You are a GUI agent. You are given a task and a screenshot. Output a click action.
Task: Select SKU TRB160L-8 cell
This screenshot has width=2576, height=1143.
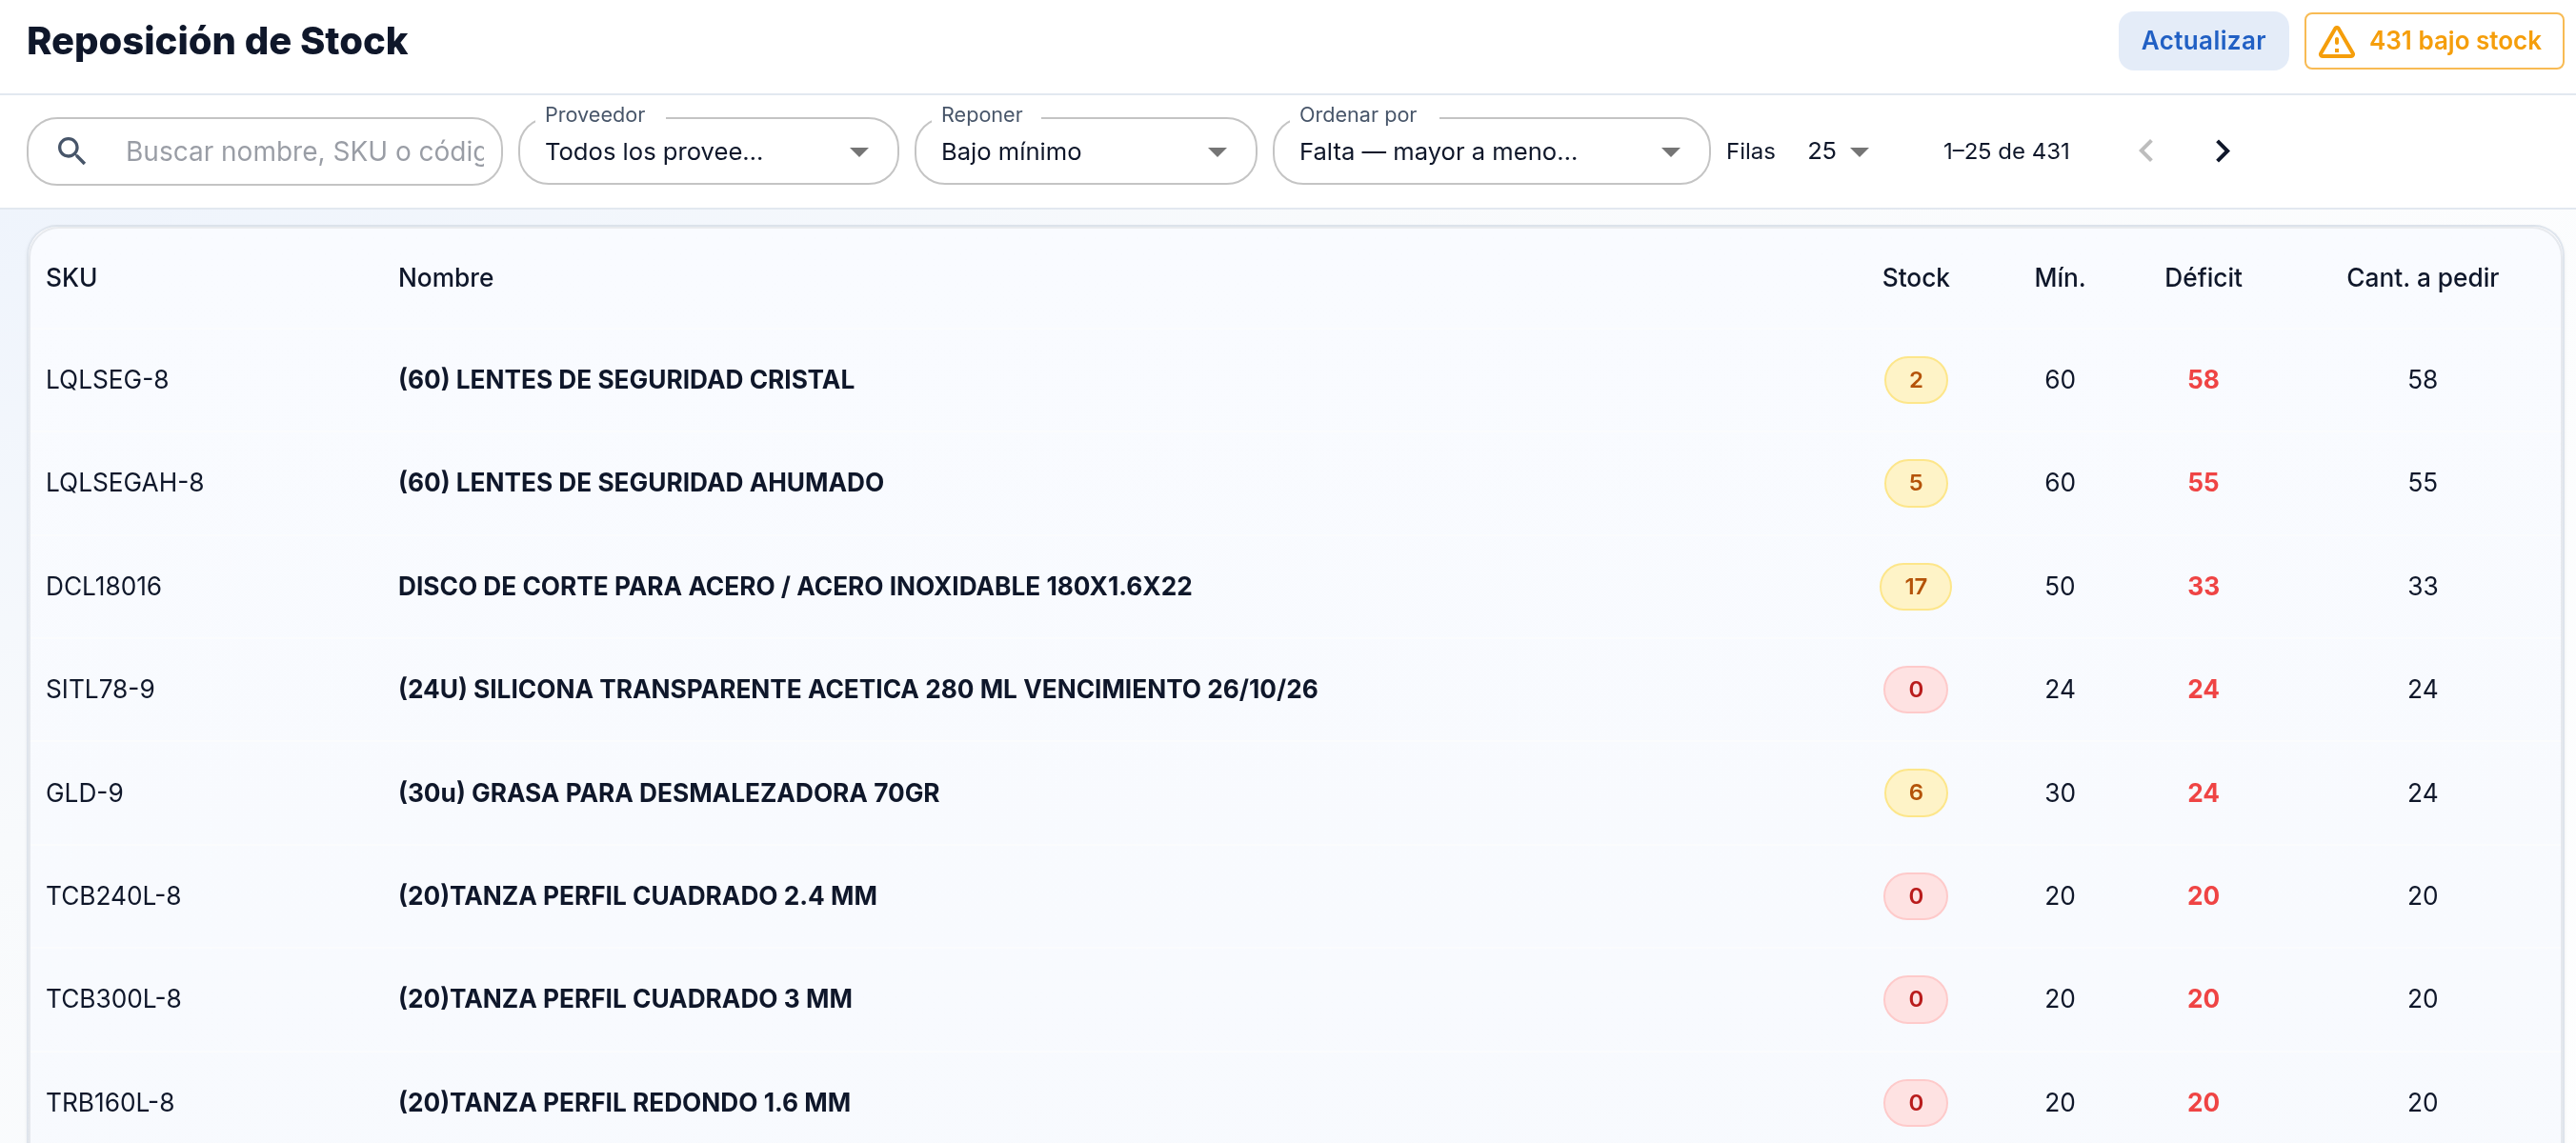[110, 1102]
